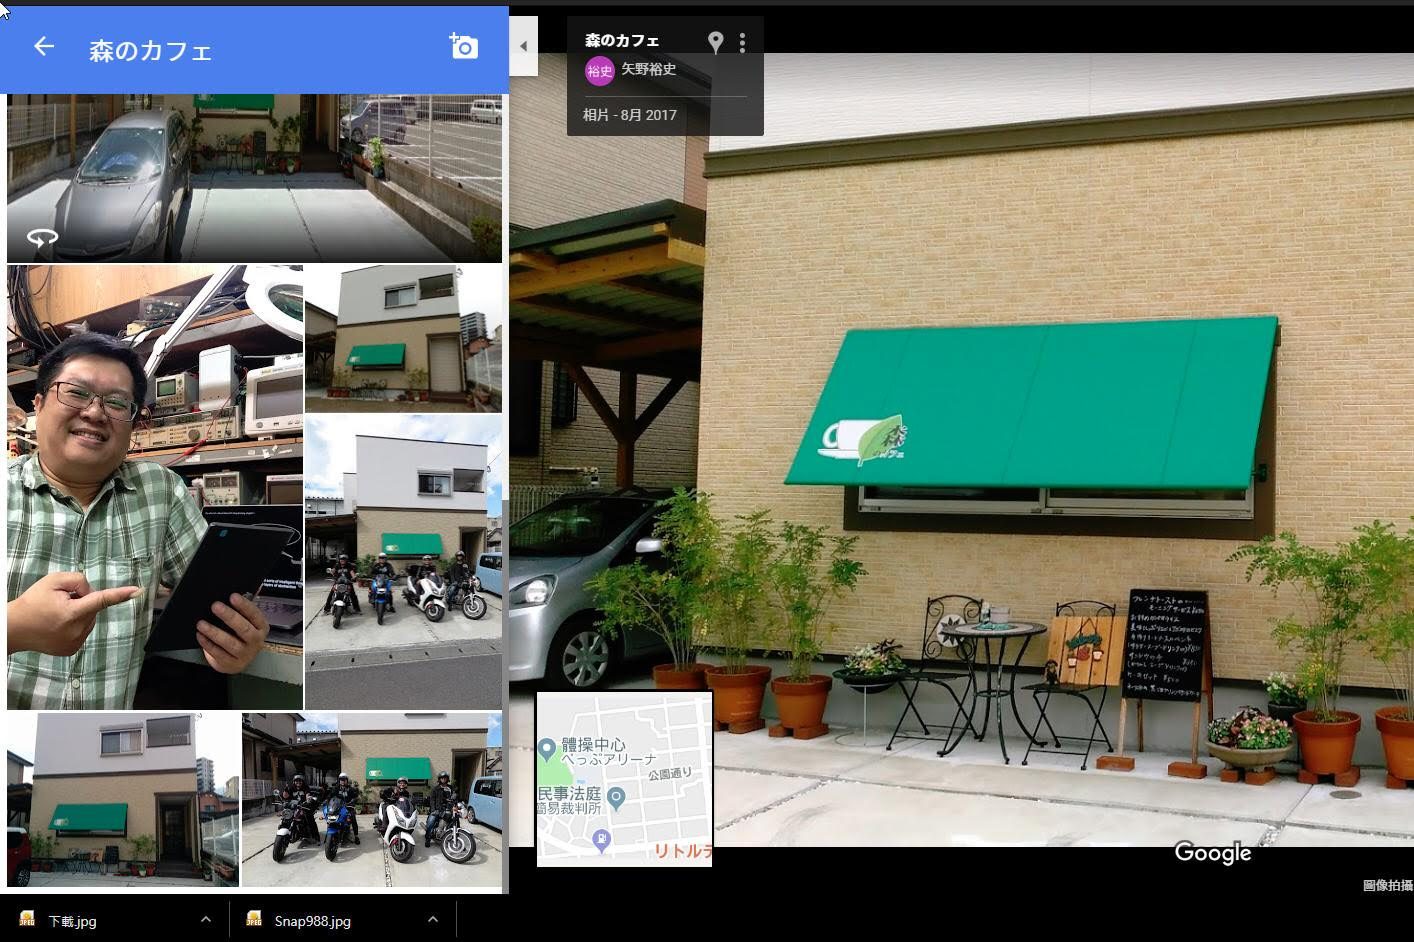Open the downloaded file Snap988.jpg

(x=312, y=921)
